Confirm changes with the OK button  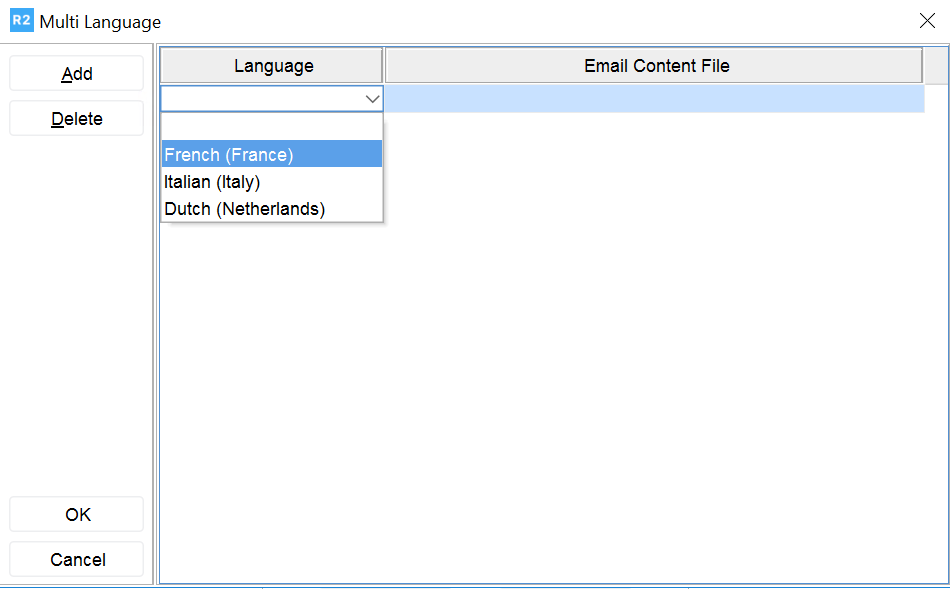tap(76, 514)
